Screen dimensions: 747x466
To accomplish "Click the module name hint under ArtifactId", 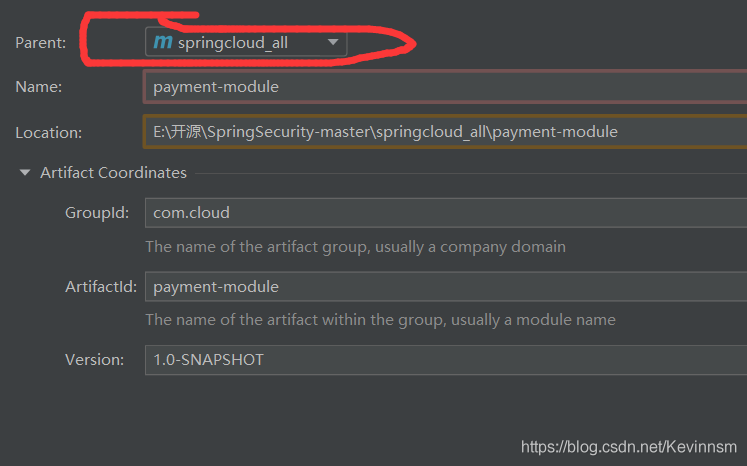I will [380, 320].
